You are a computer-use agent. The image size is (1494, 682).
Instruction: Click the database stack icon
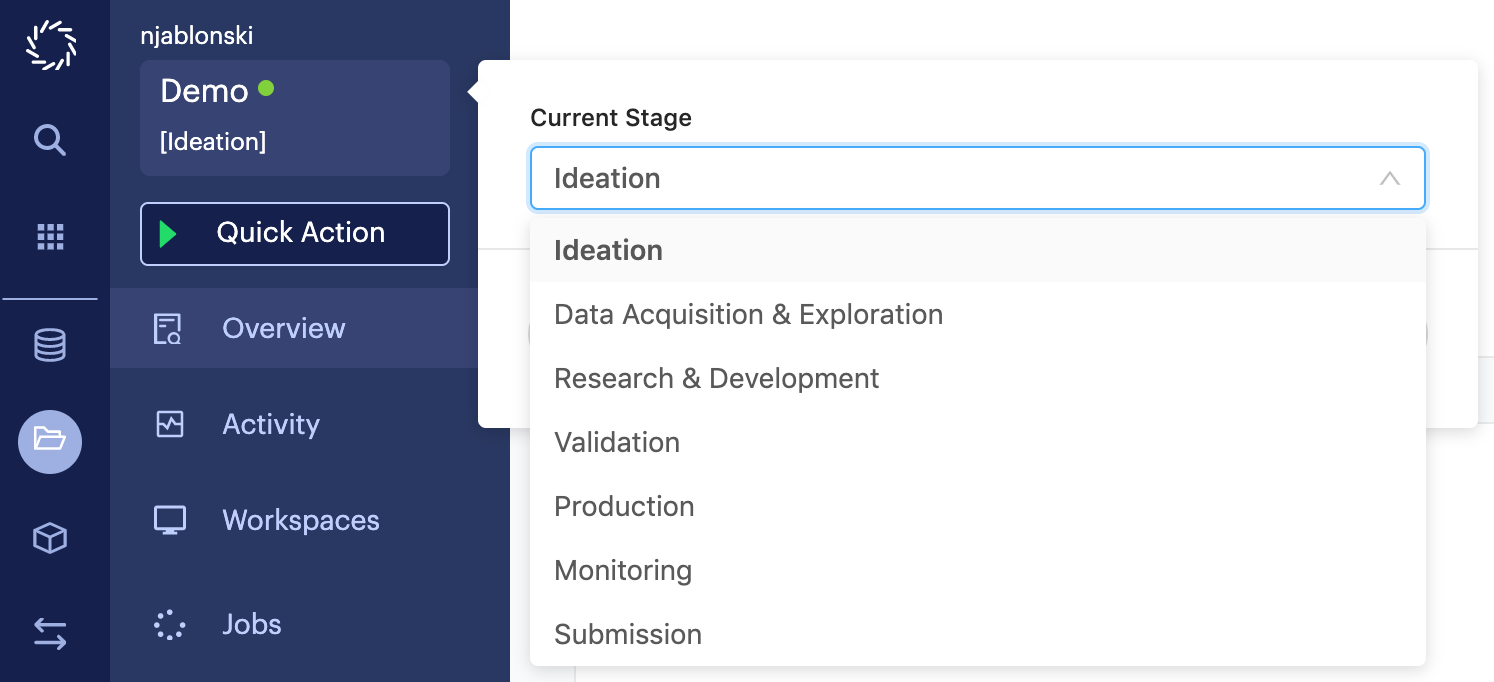(50, 345)
